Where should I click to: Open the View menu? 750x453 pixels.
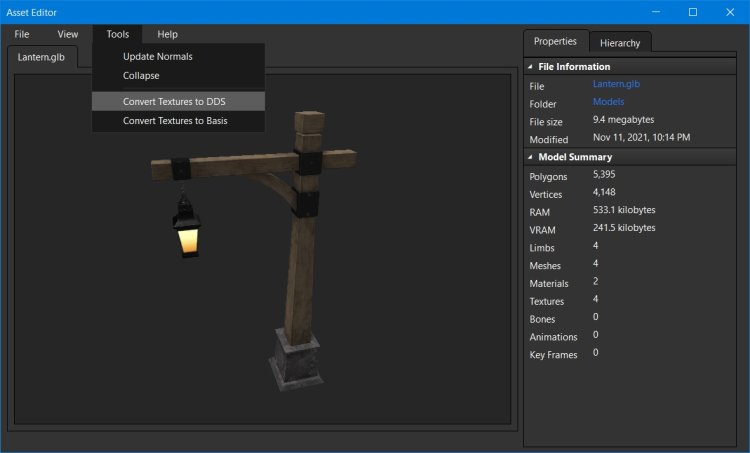click(x=68, y=34)
